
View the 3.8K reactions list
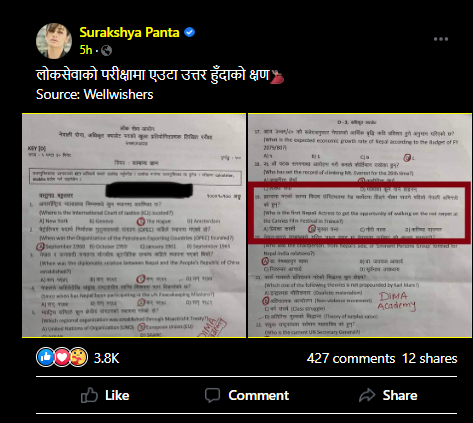[x=106, y=358]
